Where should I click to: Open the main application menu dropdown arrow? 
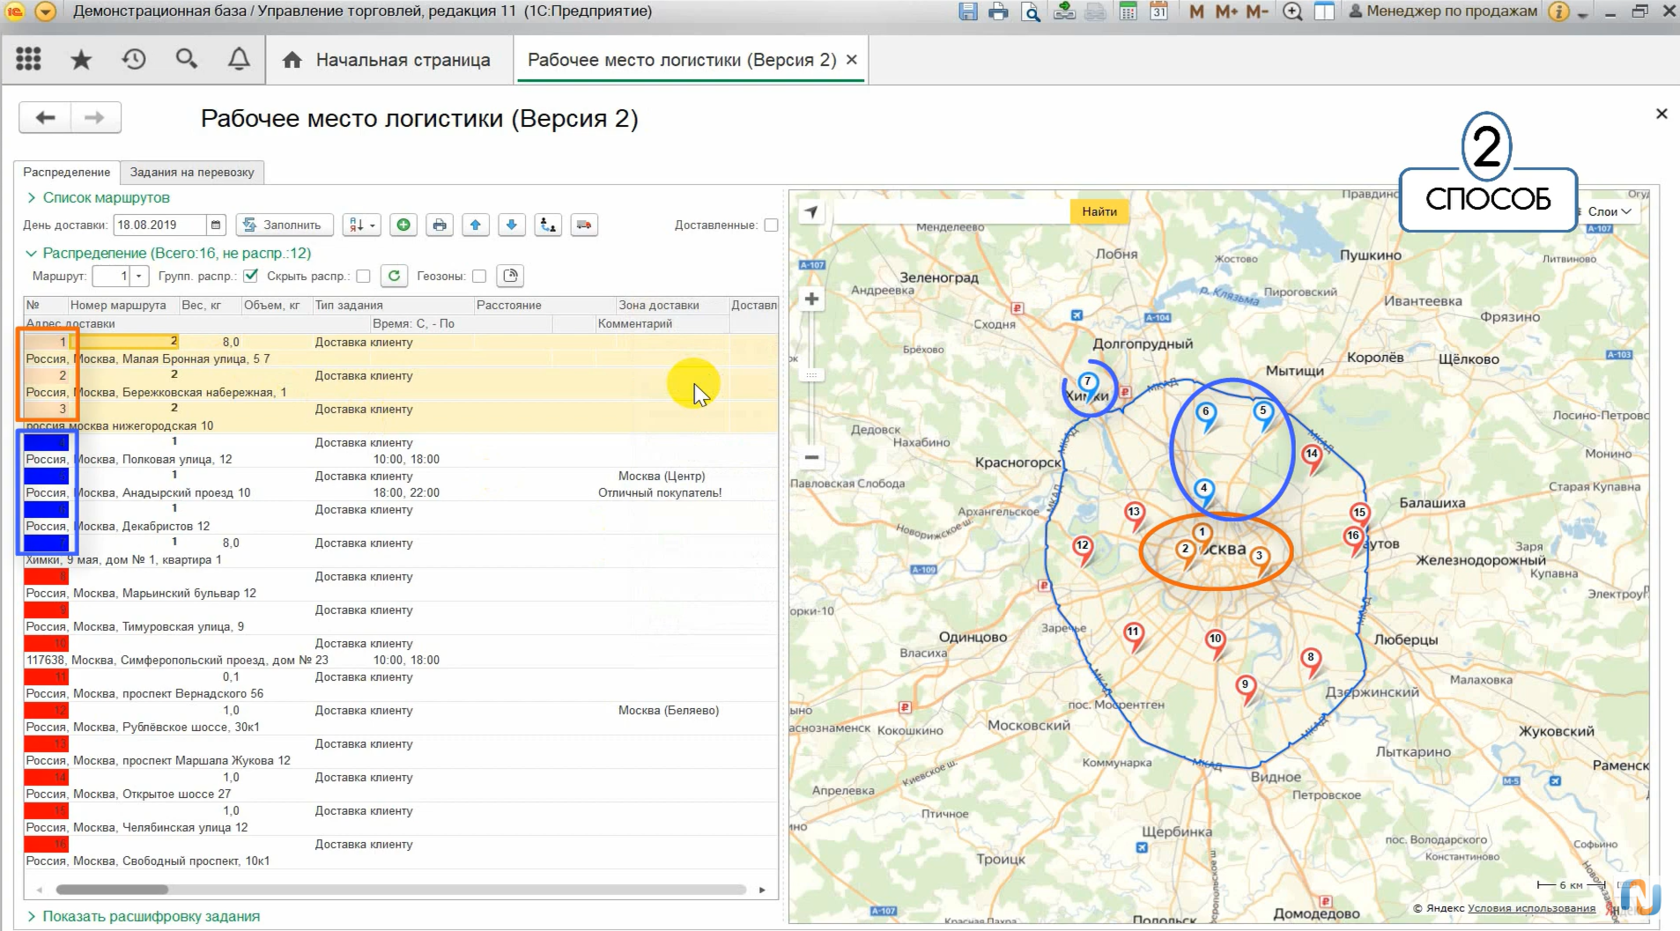coord(45,12)
